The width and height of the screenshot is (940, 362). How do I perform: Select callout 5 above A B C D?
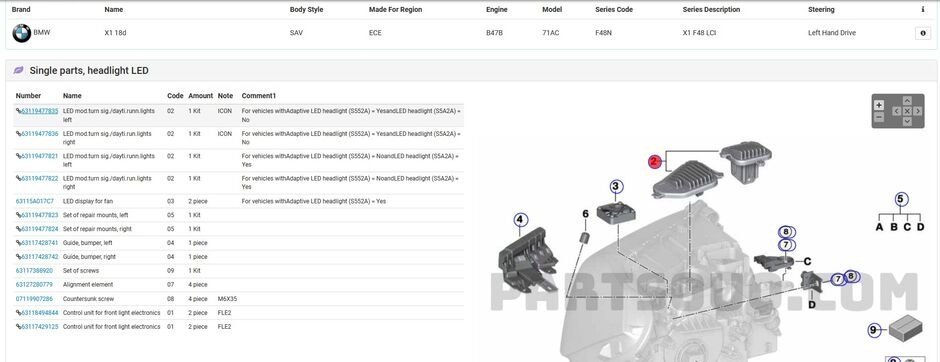point(900,200)
